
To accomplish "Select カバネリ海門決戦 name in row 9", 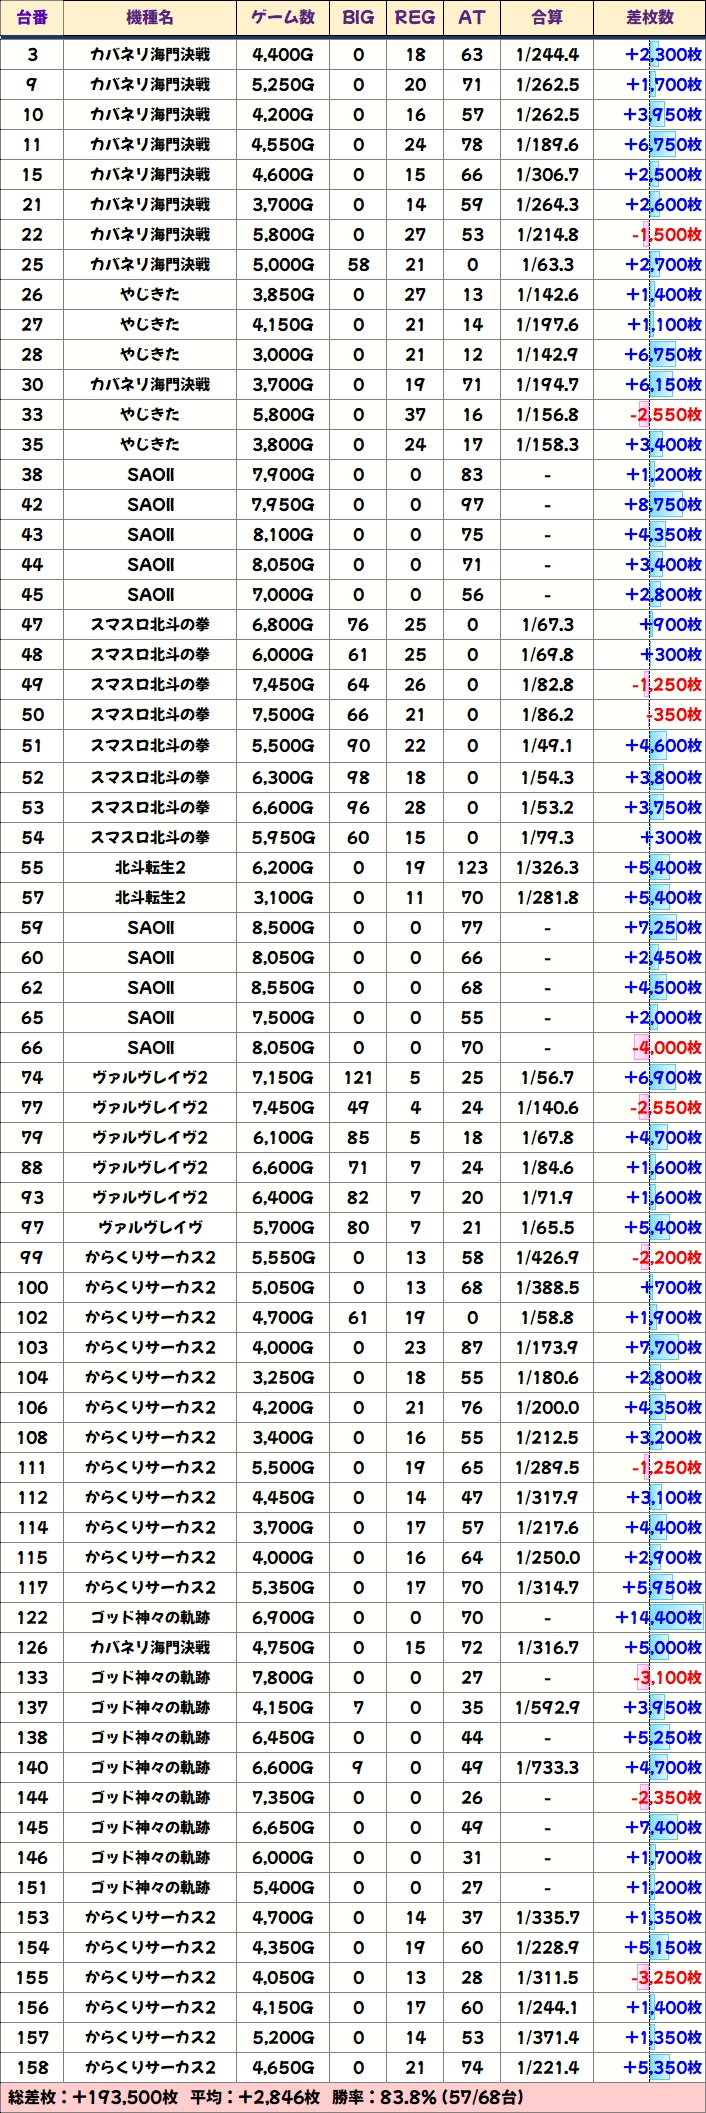I will [150, 84].
